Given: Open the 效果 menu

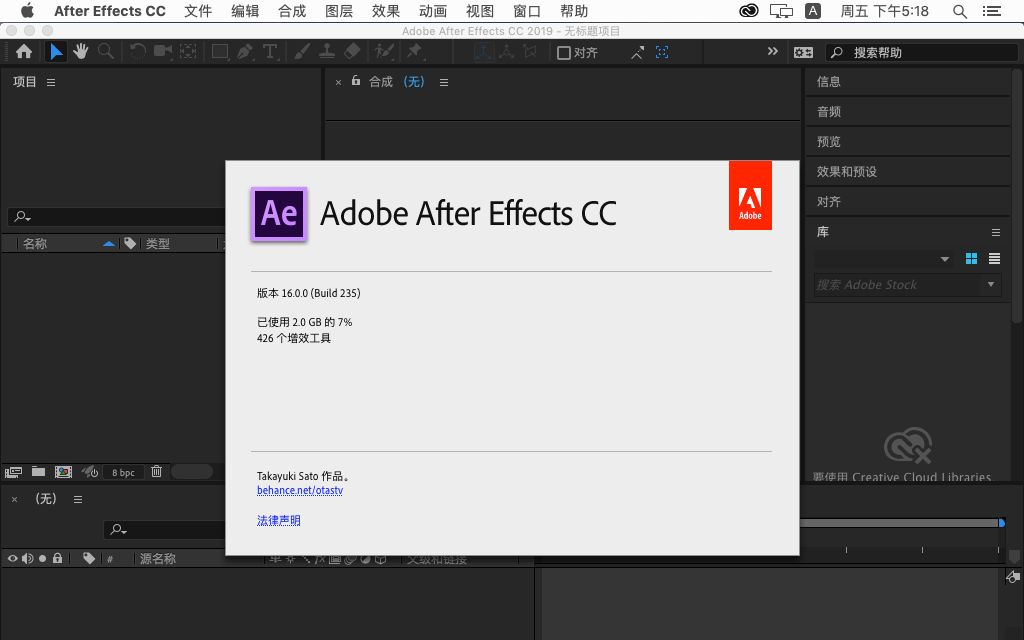Looking at the screenshot, I should [386, 11].
